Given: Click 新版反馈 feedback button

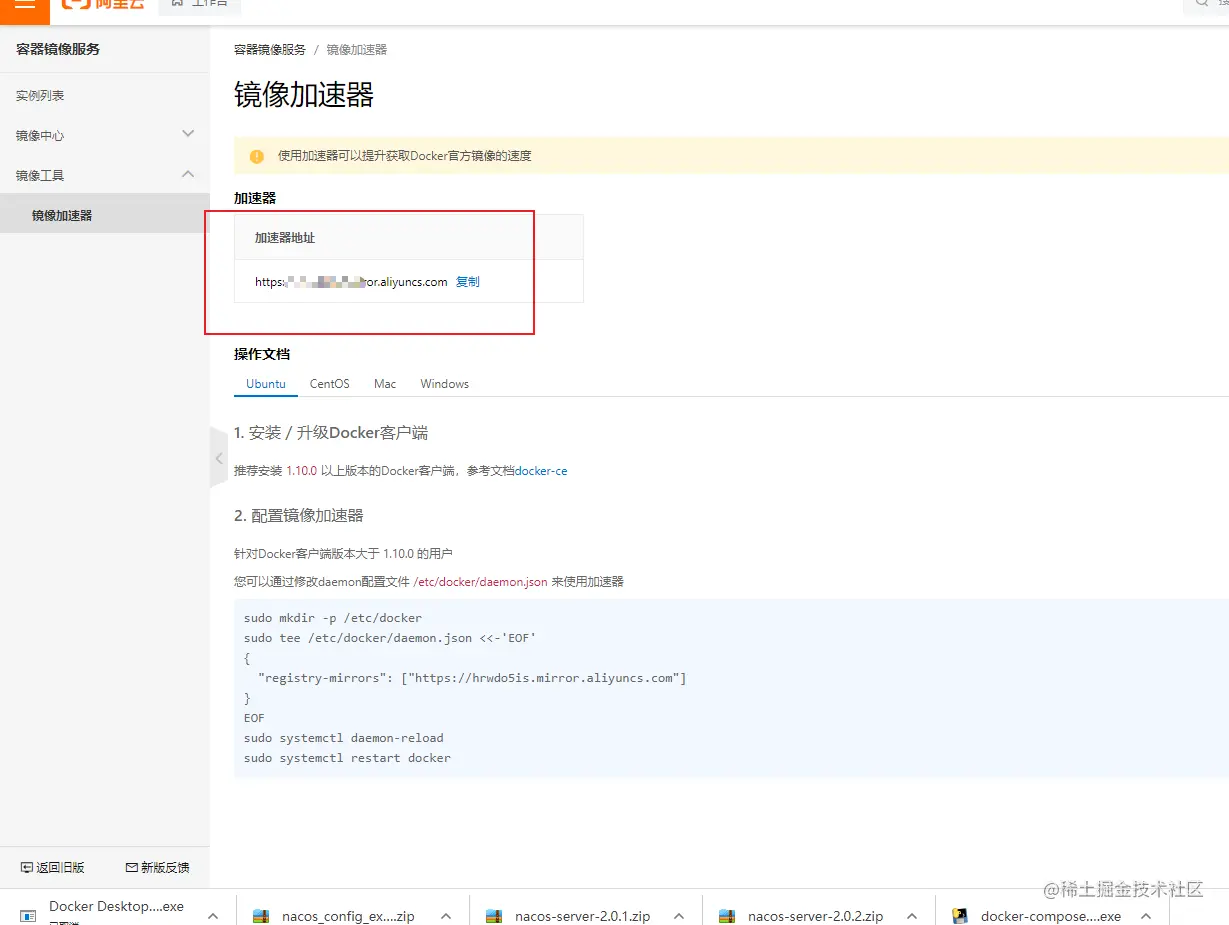Looking at the screenshot, I should tap(158, 867).
